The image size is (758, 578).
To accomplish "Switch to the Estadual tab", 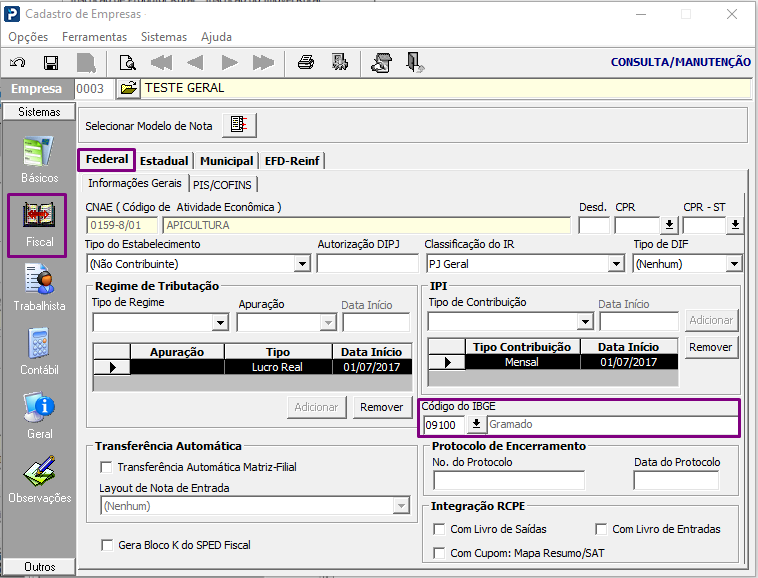I will (164, 161).
